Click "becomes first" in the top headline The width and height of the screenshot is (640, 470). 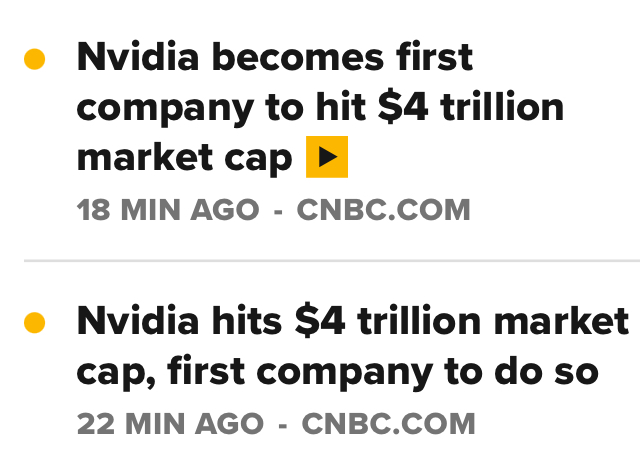click(341, 58)
